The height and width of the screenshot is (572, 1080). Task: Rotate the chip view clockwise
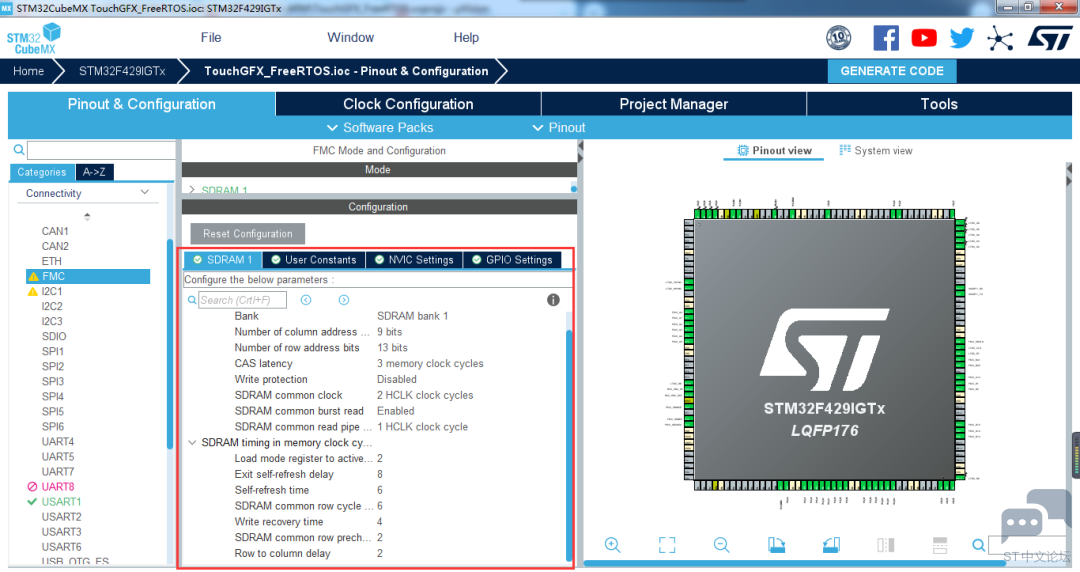coord(777,545)
